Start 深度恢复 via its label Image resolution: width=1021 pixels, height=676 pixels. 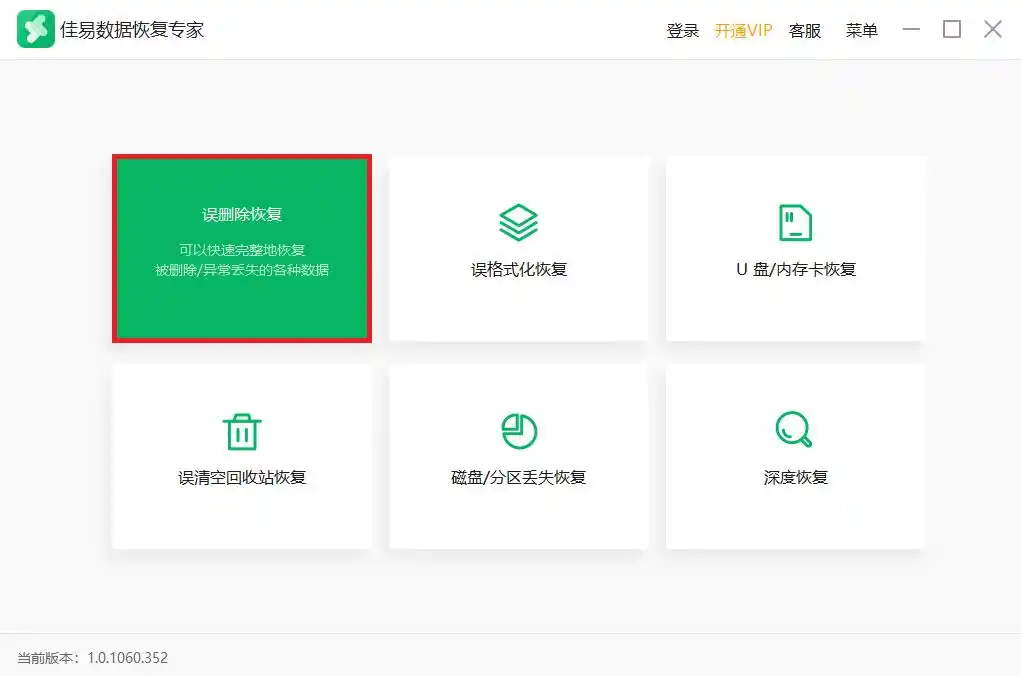click(795, 478)
